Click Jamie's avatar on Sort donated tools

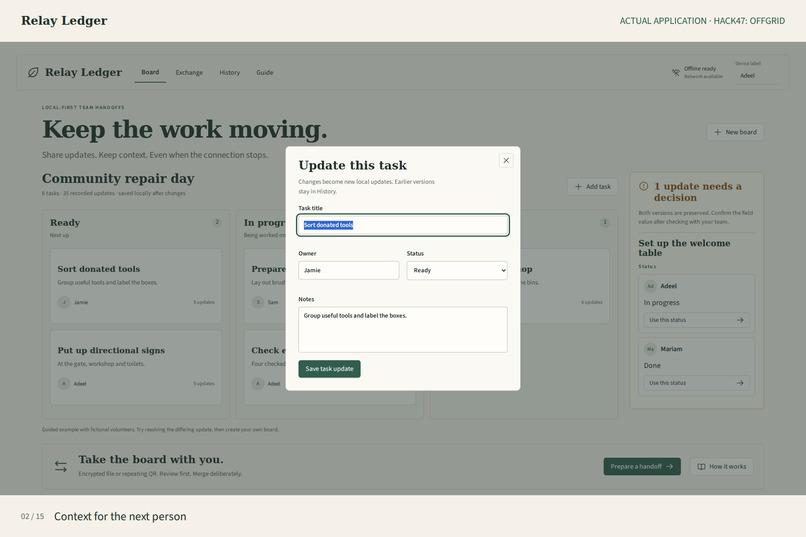(x=64, y=302)
